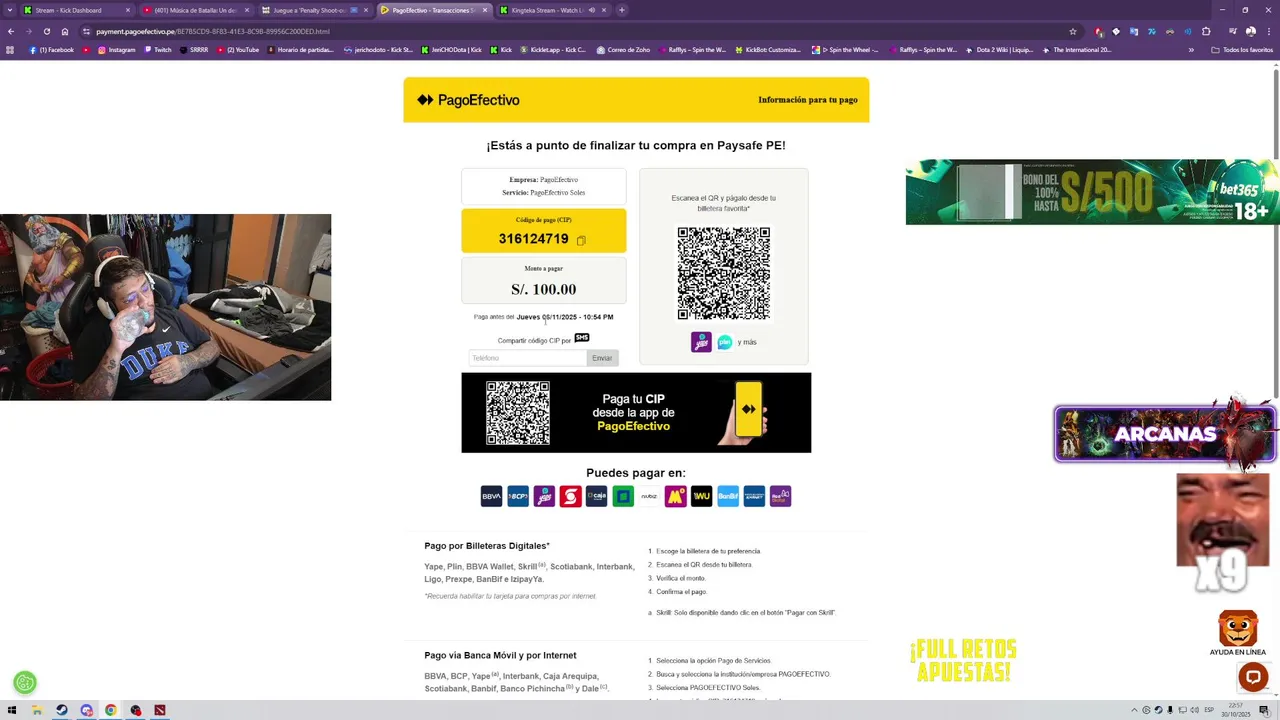Open the Facebook bookmark
1280x720 pixels.
click(x=52, y=50)
